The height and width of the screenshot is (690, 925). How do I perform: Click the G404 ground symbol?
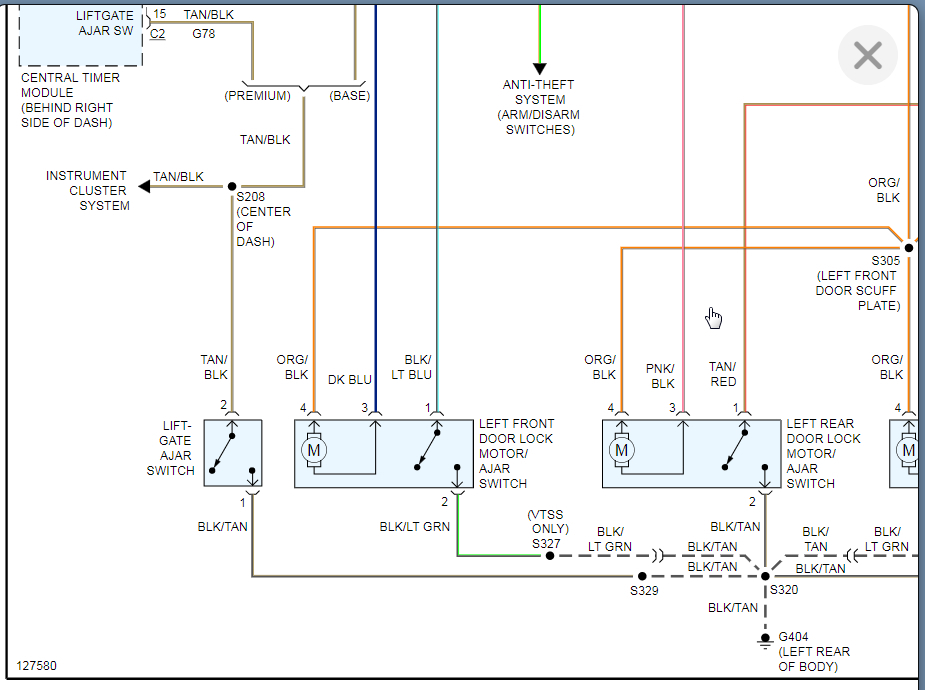click(765, 641)
